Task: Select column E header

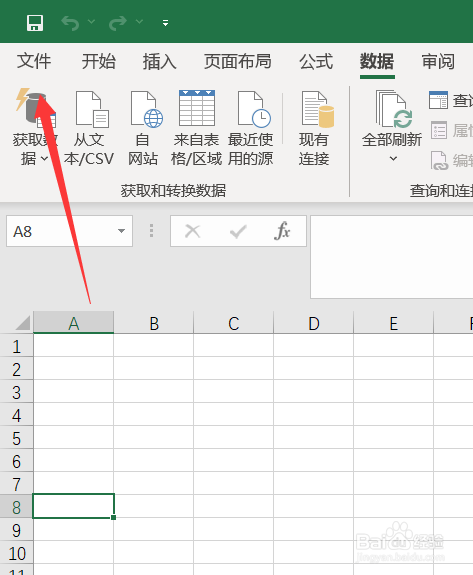Action: pos(393,323)
